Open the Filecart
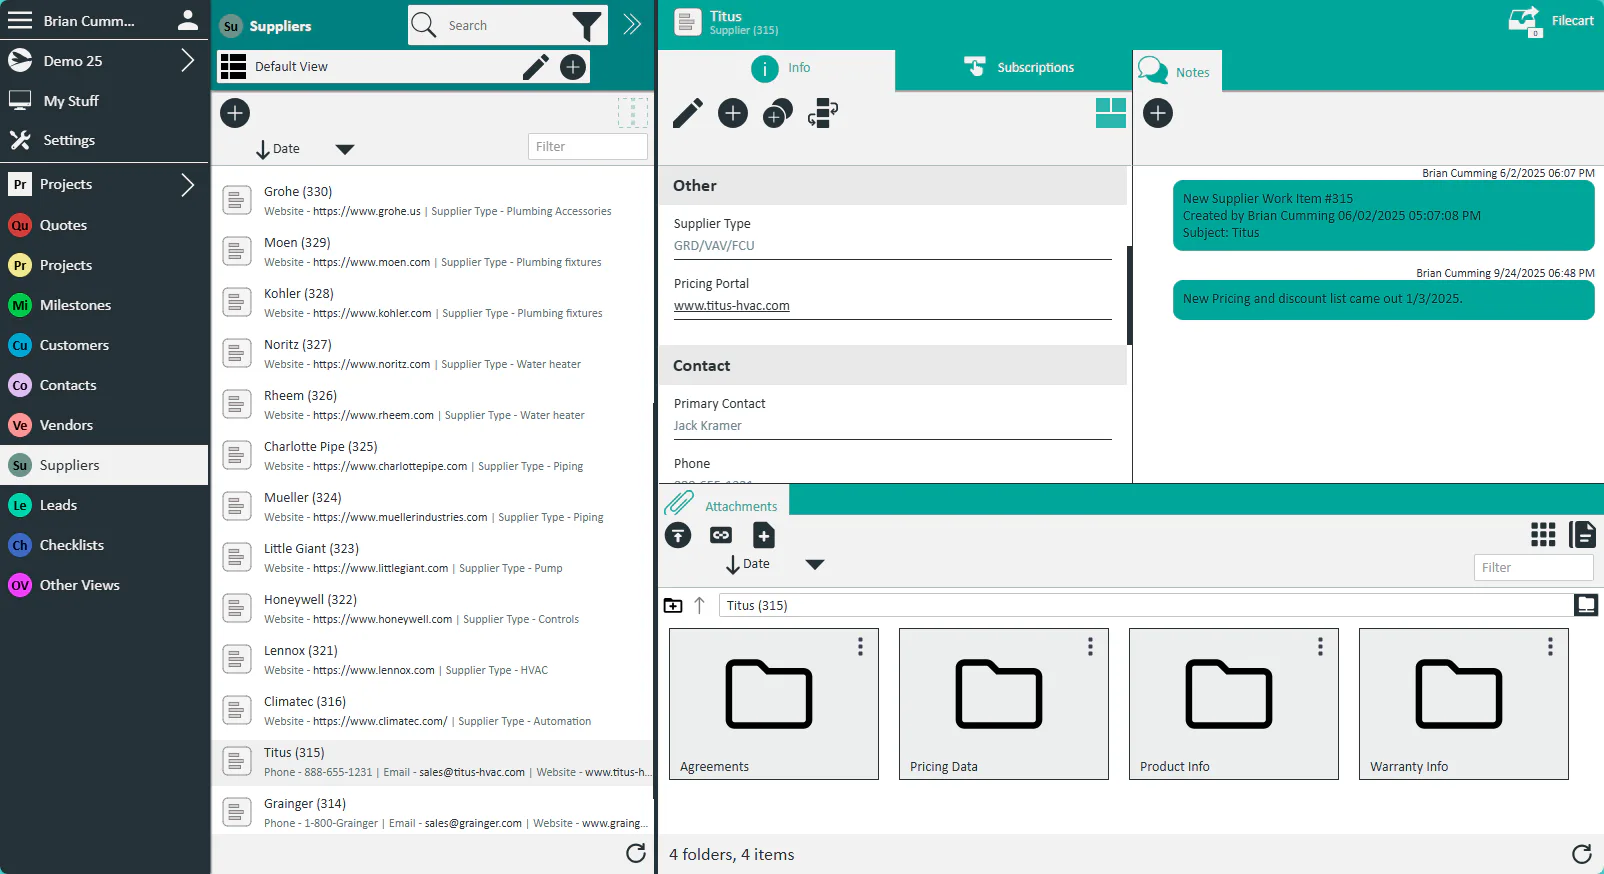The width and height of the screenshot is (1604, 874). click(x=1551, y=21)
